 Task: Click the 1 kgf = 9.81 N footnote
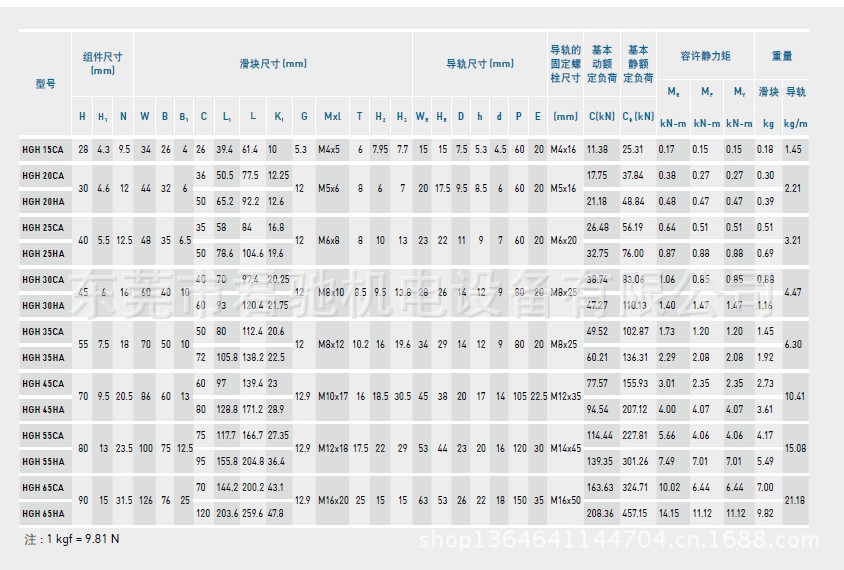pyautogui.click(x=72, y=539)
